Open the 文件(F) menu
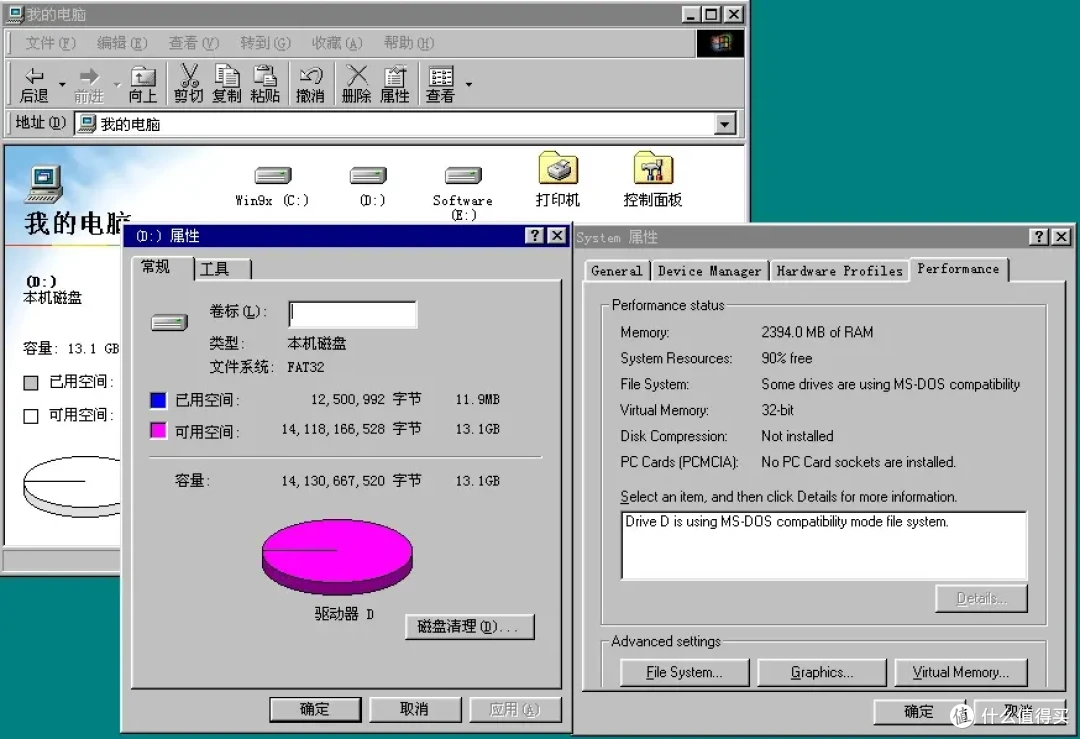Image resolution: width=1080 pixels, height=739 pixels. point(50,43)
